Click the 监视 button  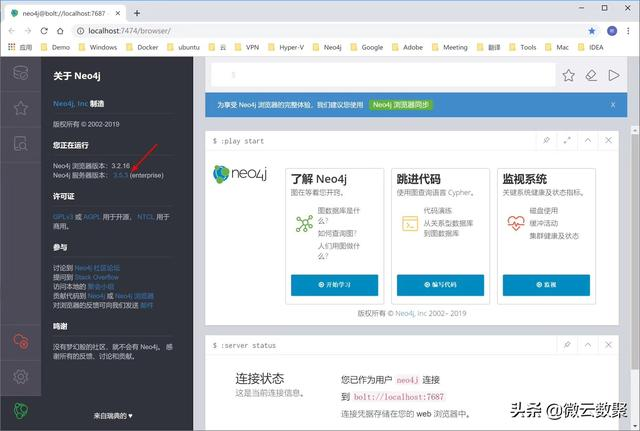point(546,285)
